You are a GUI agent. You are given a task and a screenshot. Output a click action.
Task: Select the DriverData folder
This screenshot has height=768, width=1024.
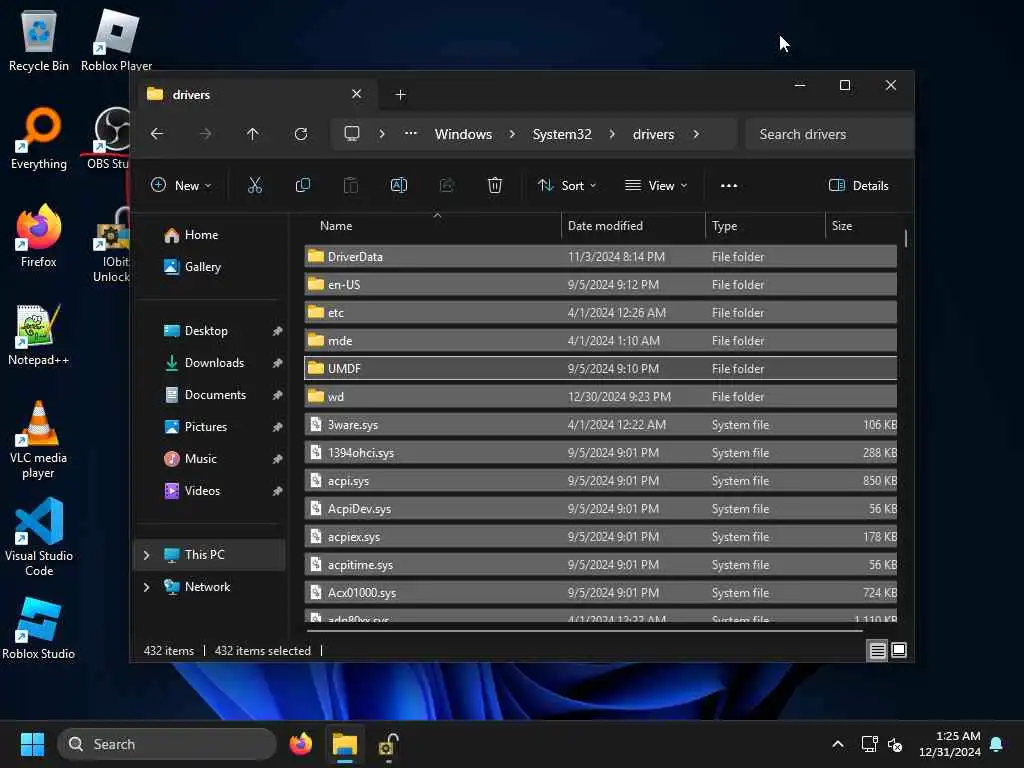(600, 257)
